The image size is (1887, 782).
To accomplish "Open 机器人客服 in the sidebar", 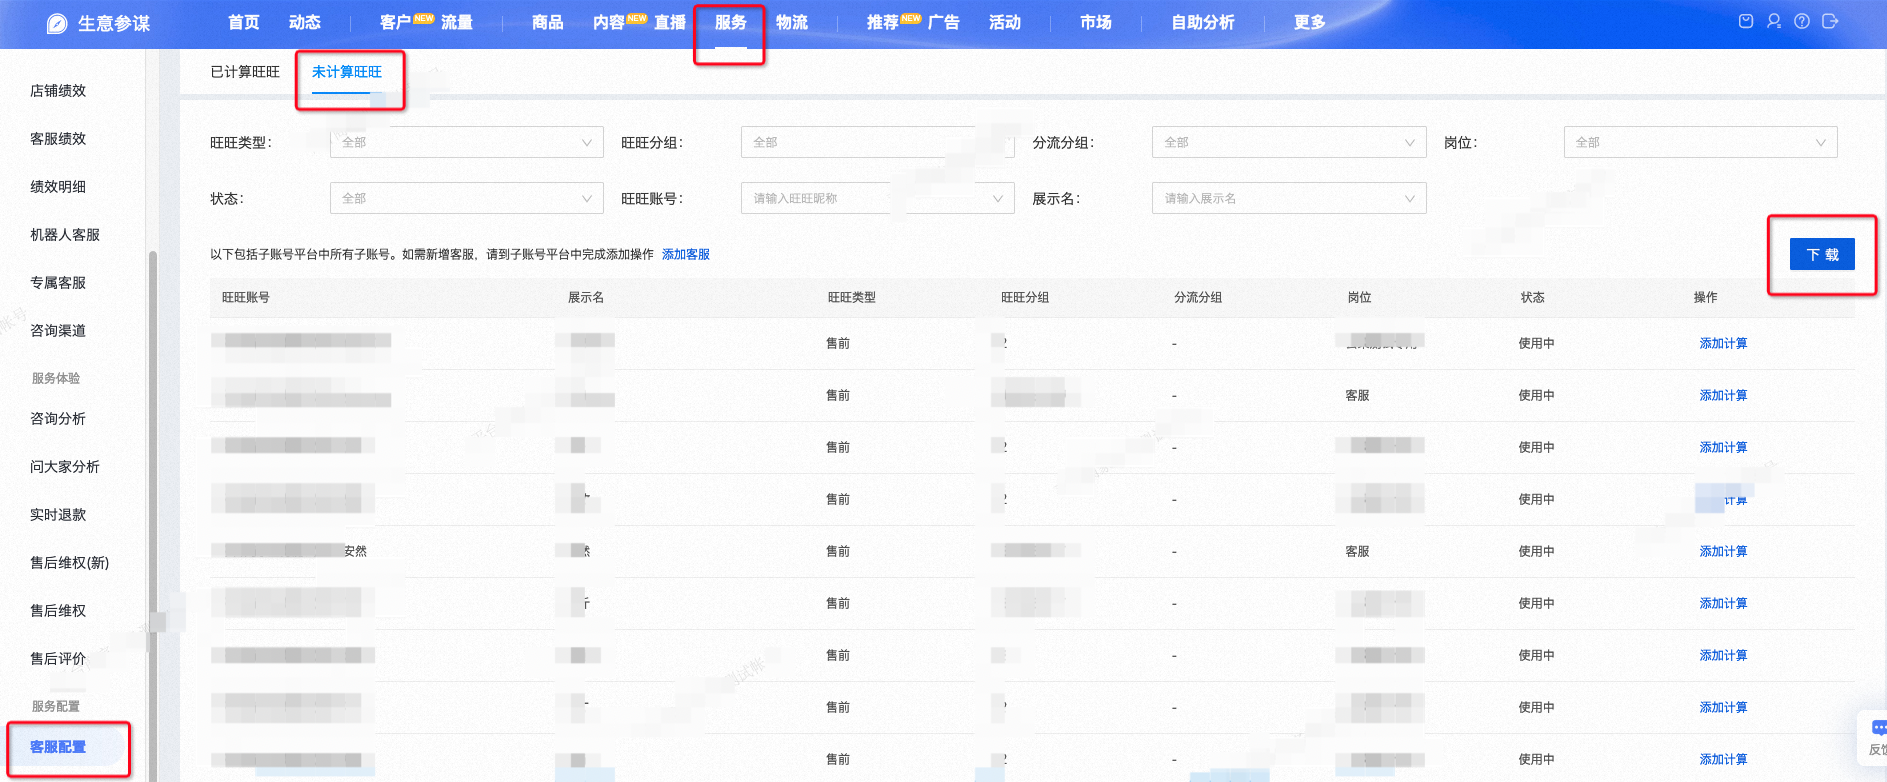I will [65, 234].
